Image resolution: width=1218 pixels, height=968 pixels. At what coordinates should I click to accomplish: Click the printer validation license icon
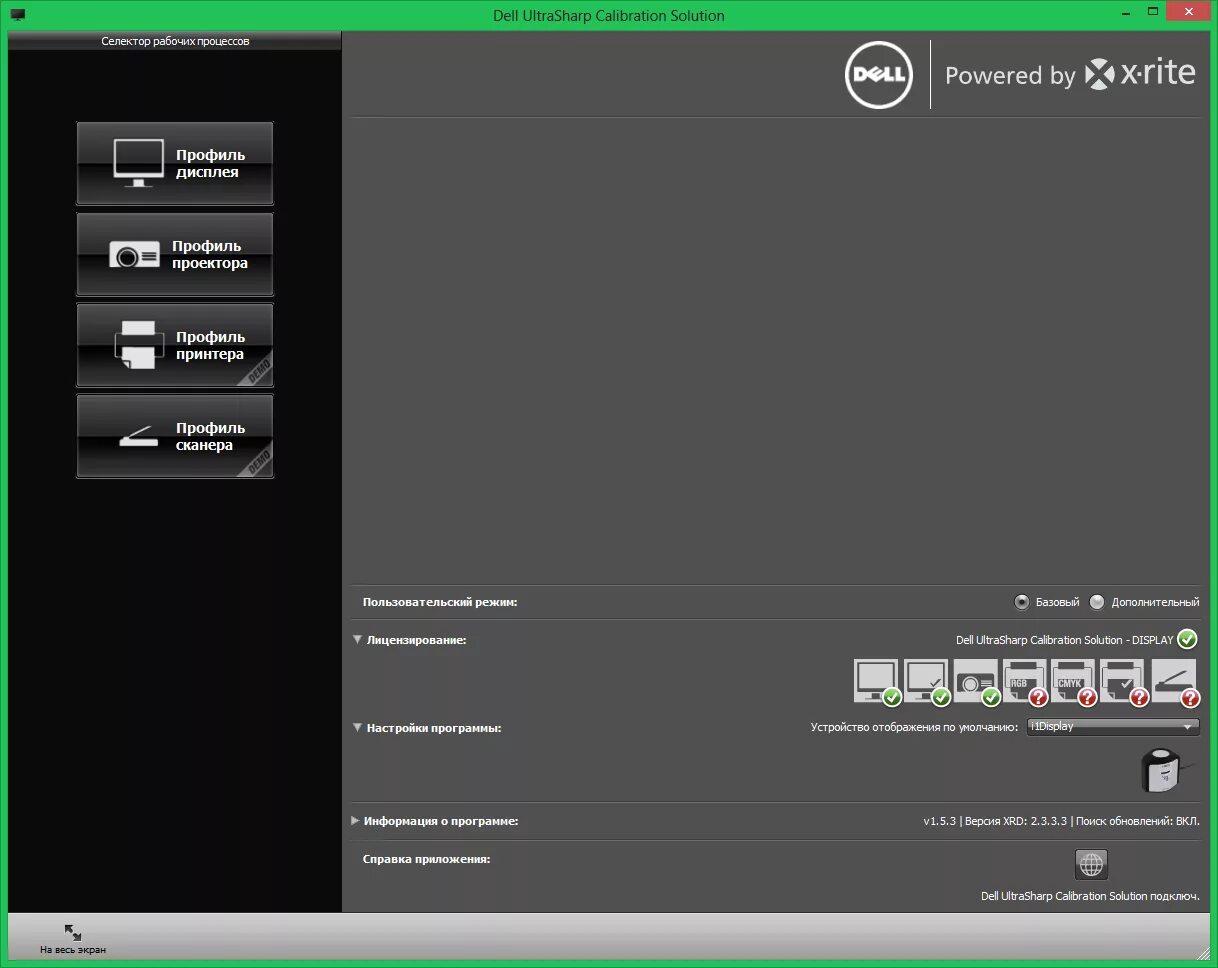(1124, 680)
